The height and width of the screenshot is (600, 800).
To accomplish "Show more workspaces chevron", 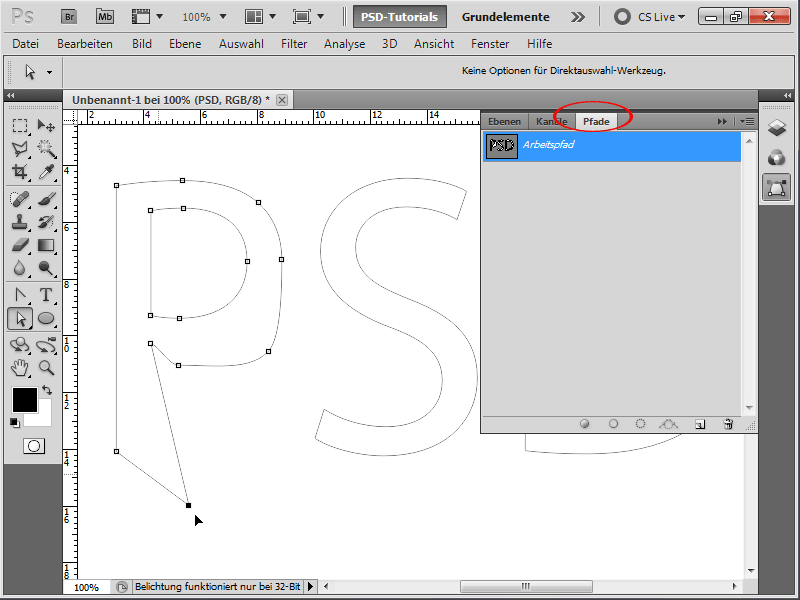I will click(578, 17).
